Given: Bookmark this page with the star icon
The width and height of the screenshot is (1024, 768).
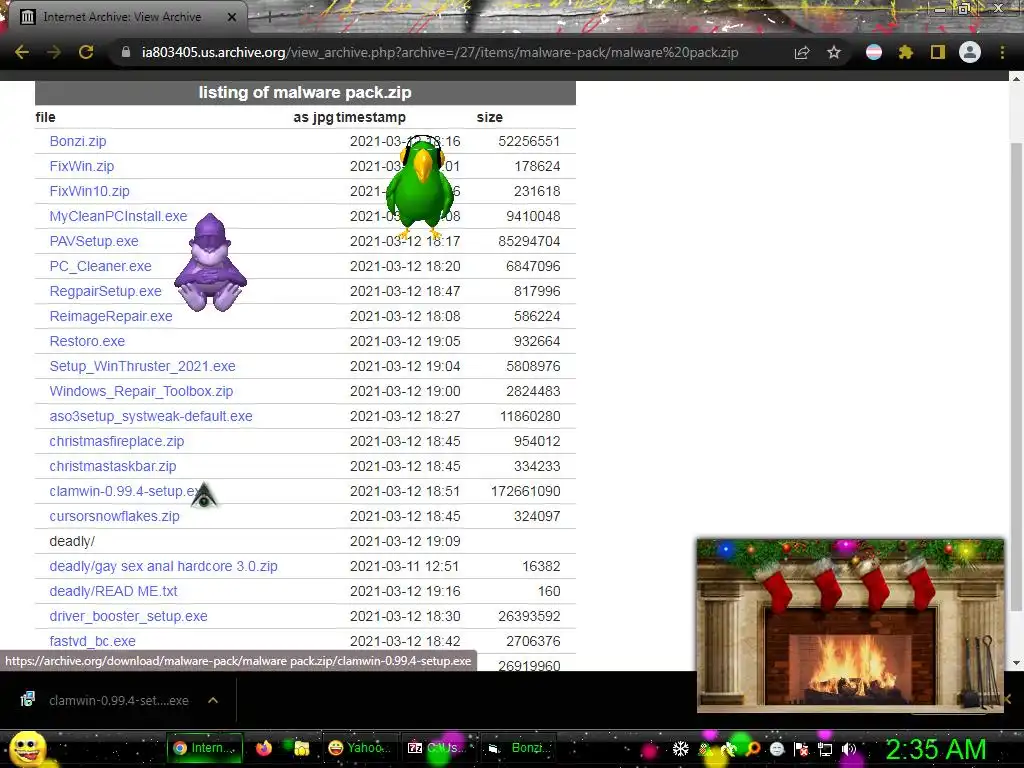Looking at the screenshot, I should [x=834, y=52].
